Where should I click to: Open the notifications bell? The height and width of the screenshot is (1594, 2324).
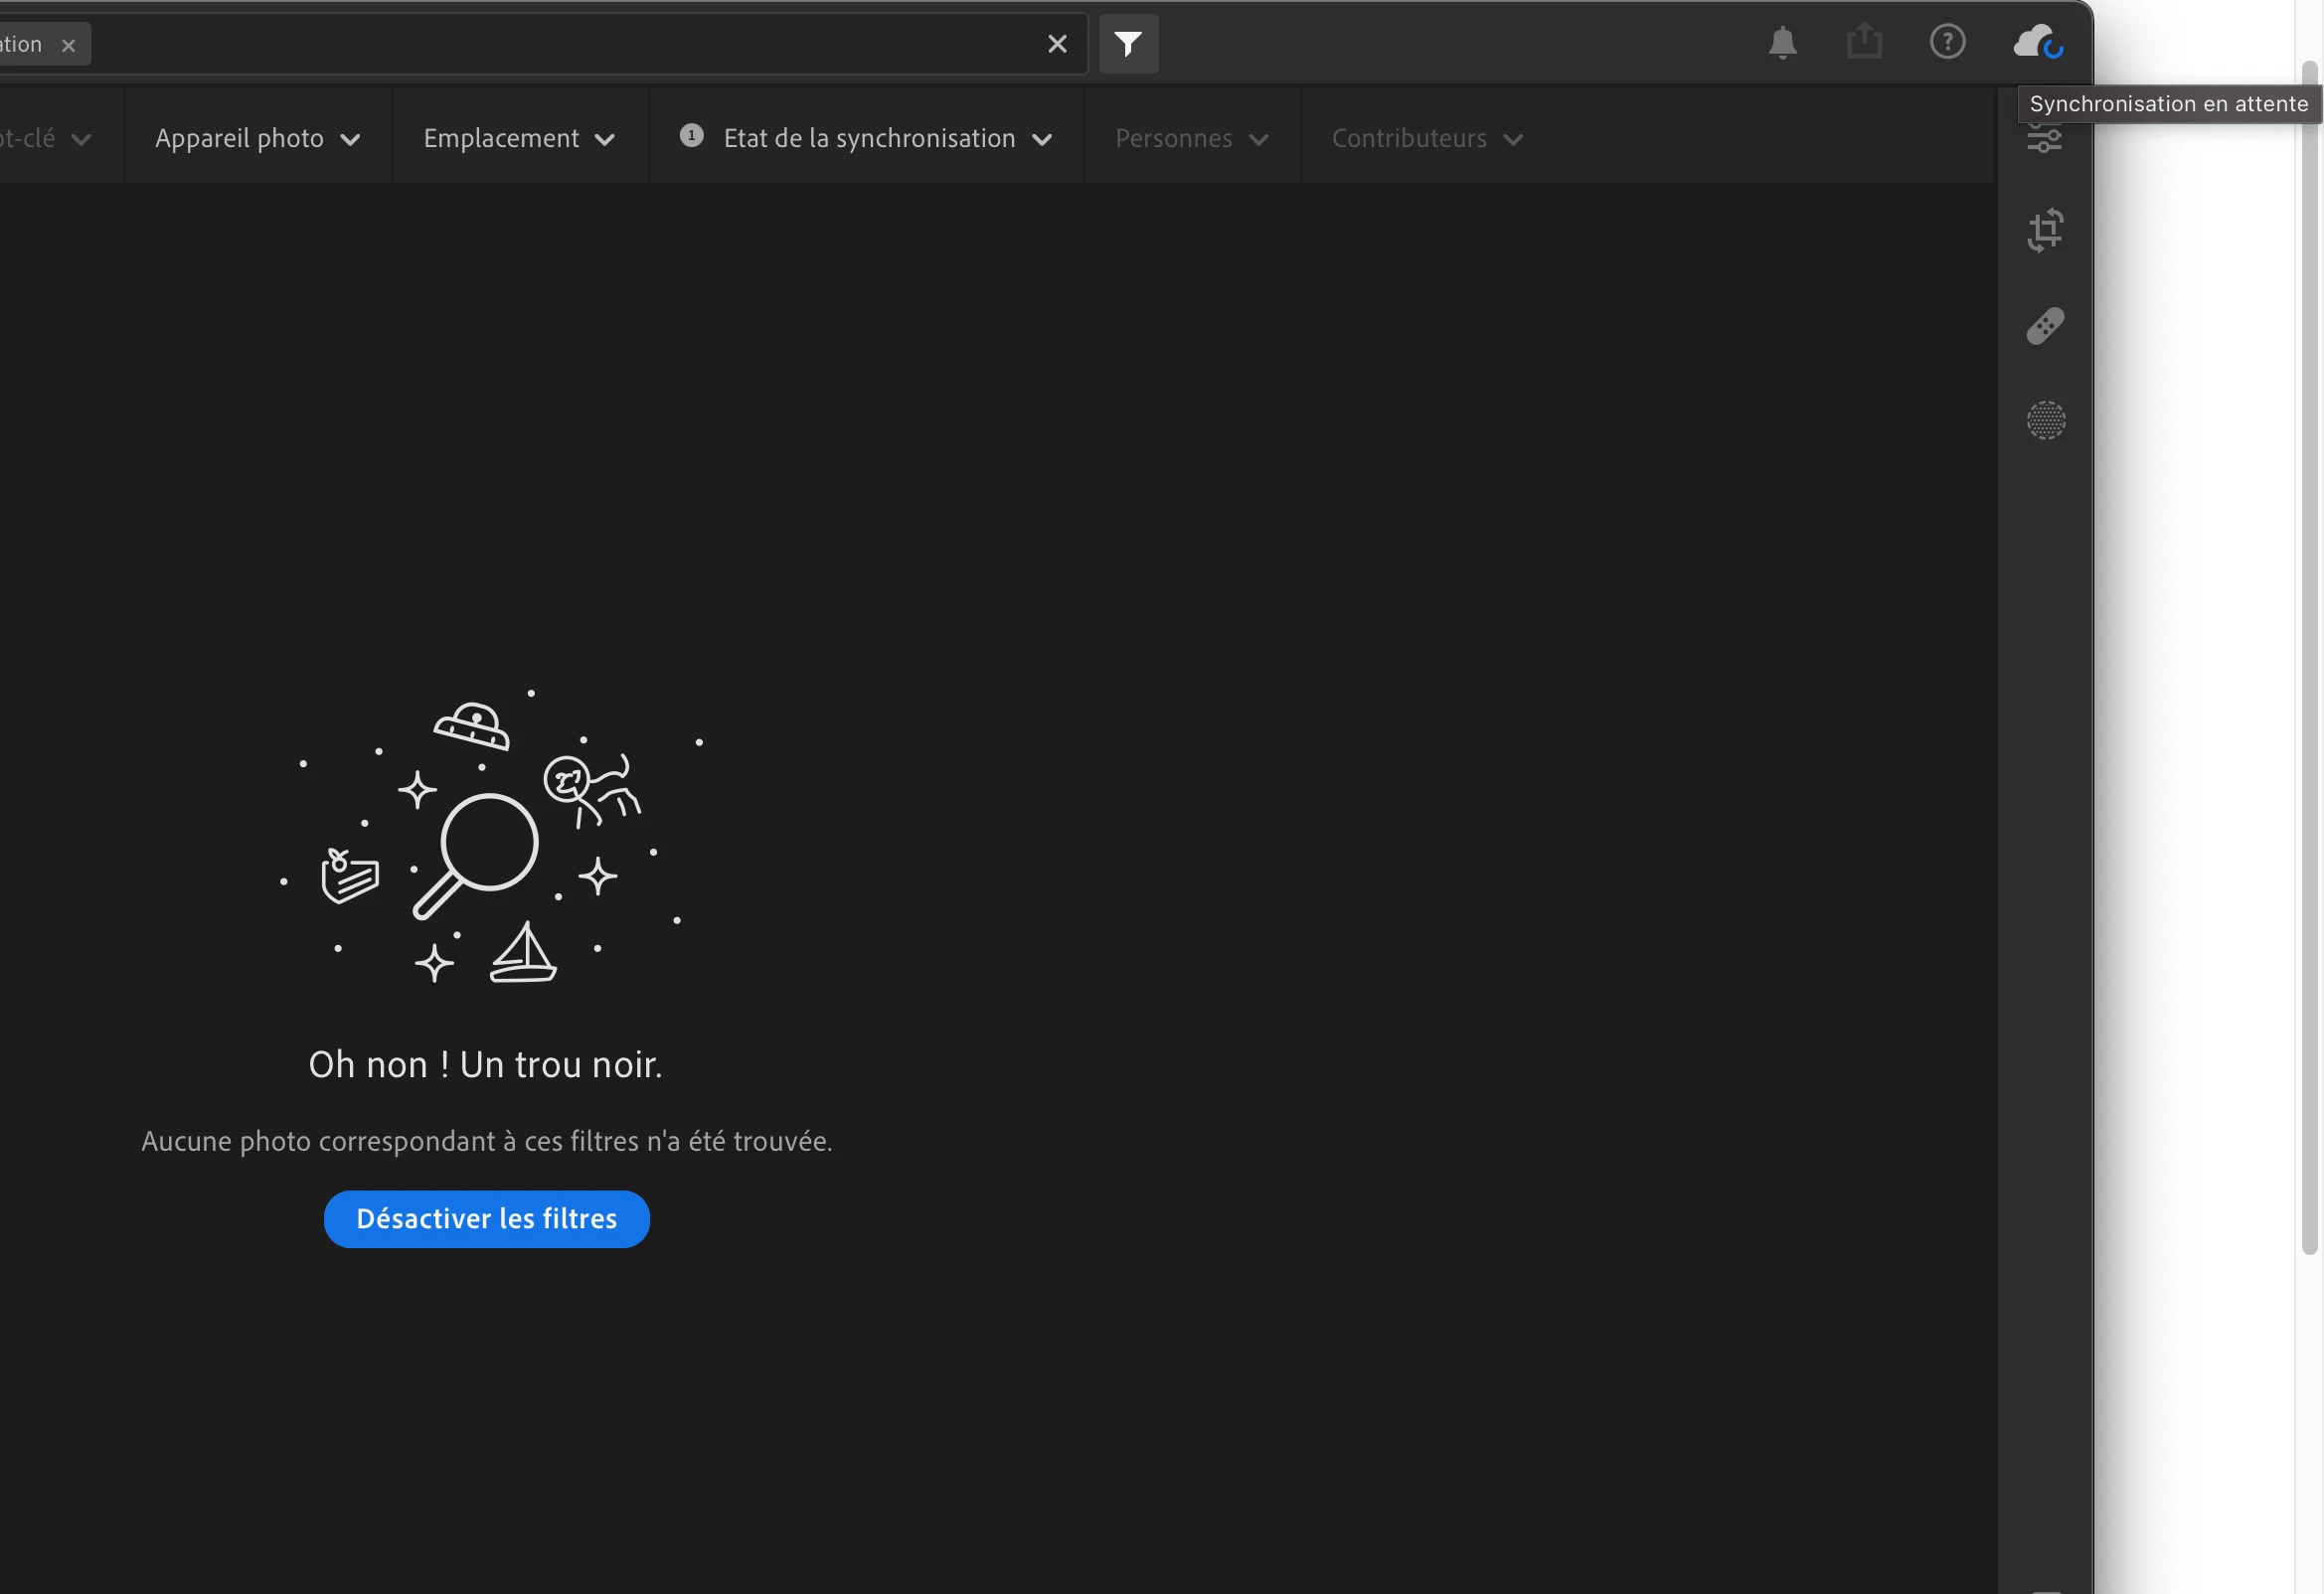[x=1782, y=43]
